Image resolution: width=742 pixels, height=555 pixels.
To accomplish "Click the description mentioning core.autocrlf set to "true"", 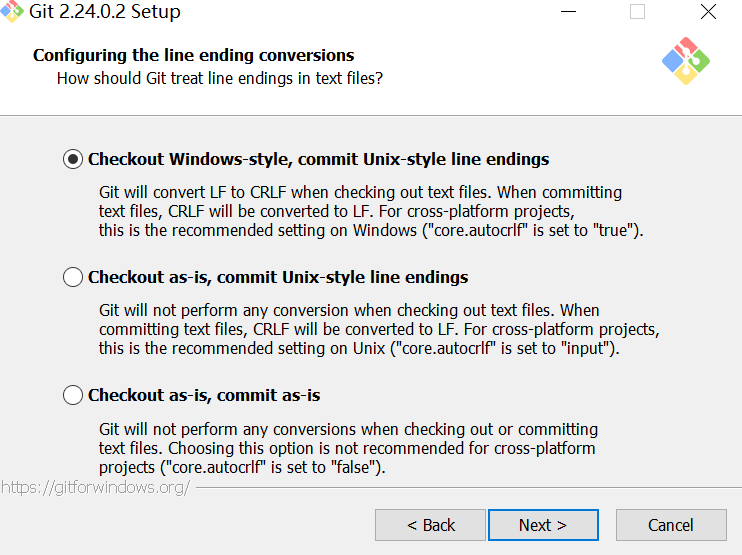I will click(x=371, y=211).
